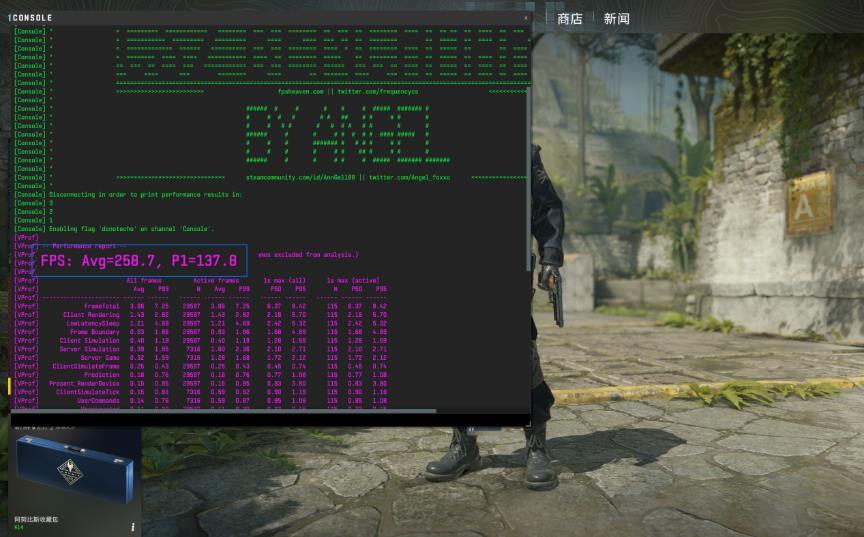Image resolution: width=864 pixels, height=537 pixels.
Task: Open the 新闻 tab
Action: (x=616, y=19)
